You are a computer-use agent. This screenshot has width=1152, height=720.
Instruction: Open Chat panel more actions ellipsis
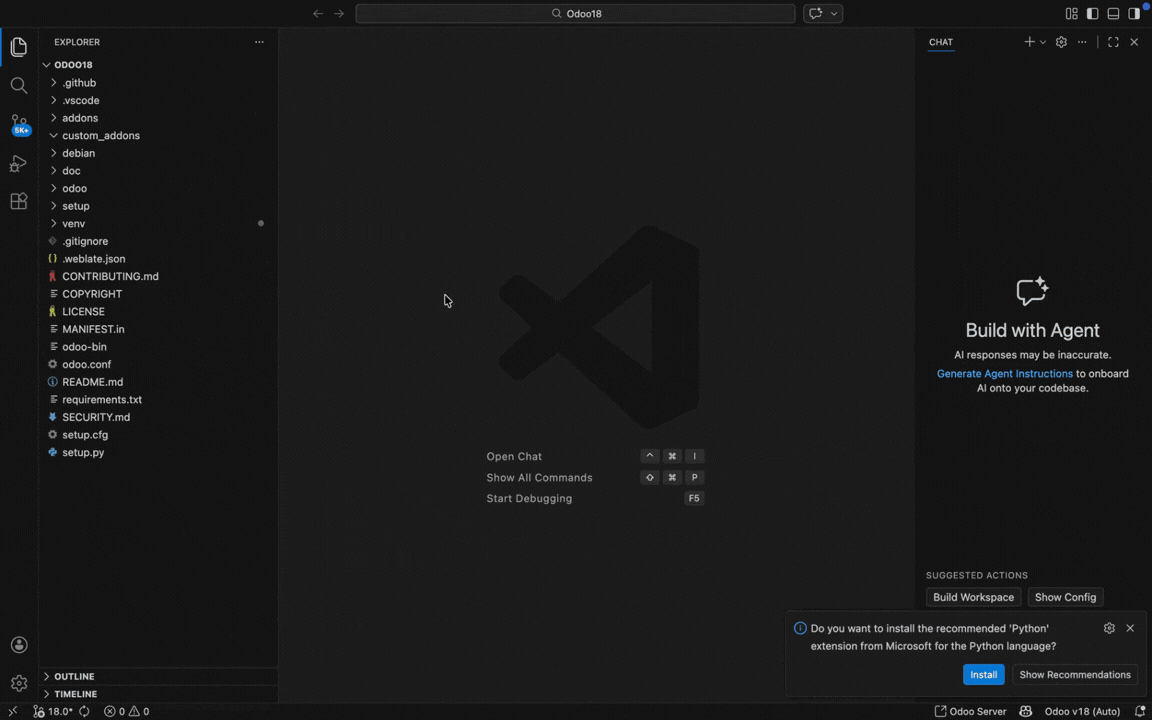click(x=1082, y=42)
